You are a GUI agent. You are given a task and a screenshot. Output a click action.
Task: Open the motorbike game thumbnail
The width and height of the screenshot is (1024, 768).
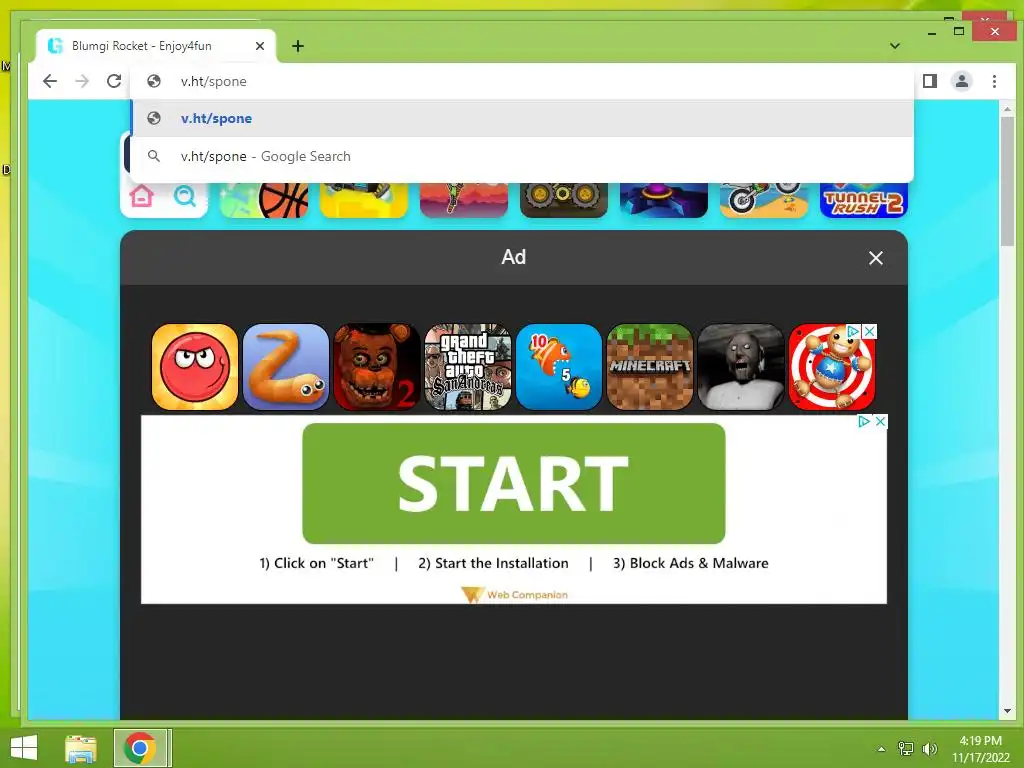pyautogui.click(x=763, y=200)
